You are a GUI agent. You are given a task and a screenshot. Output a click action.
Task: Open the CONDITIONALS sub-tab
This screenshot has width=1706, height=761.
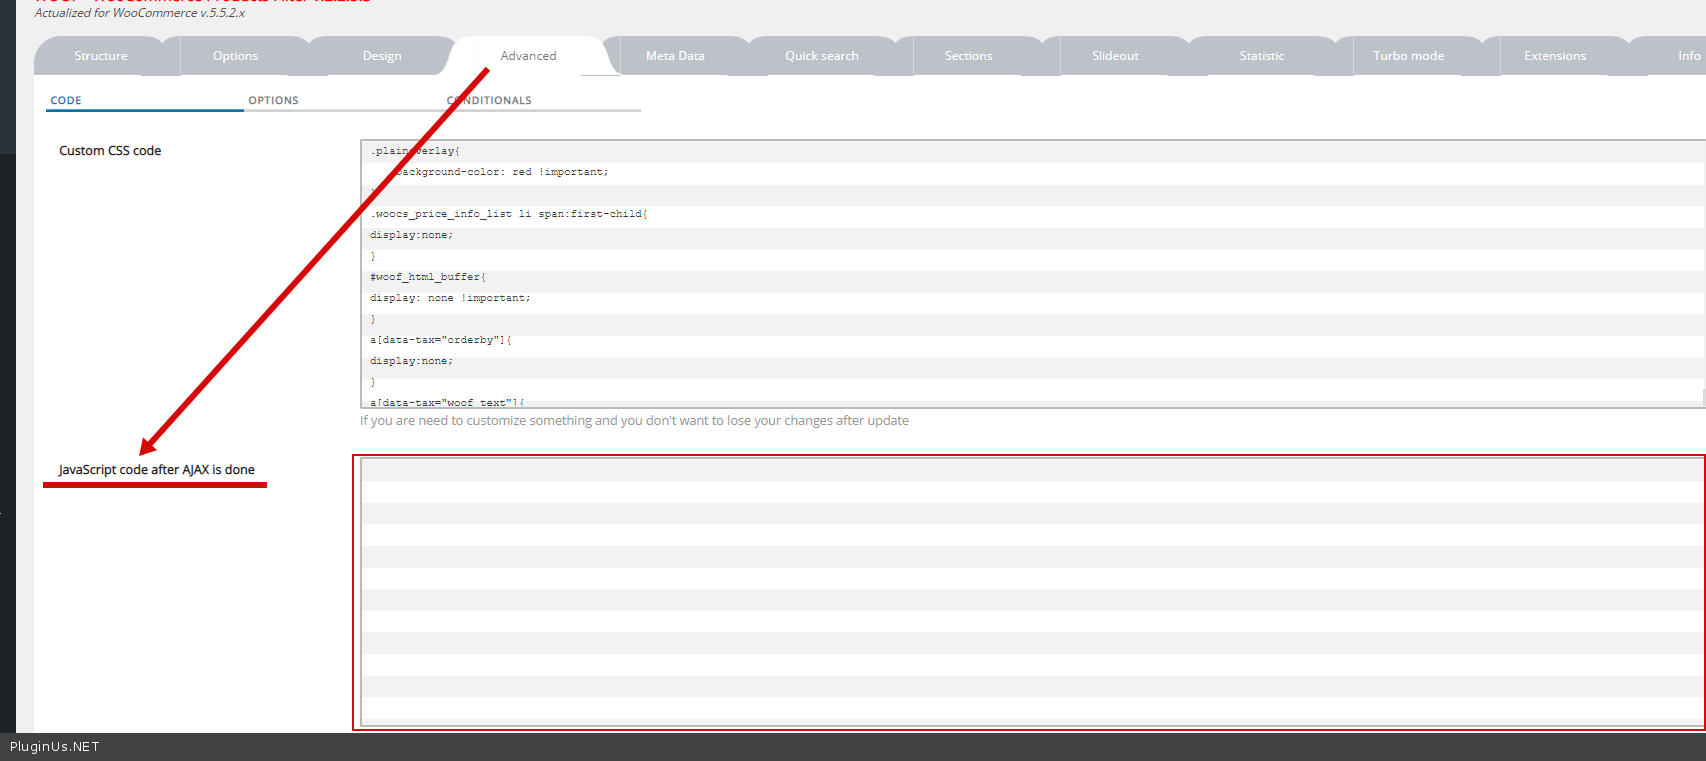click(490, 100)
